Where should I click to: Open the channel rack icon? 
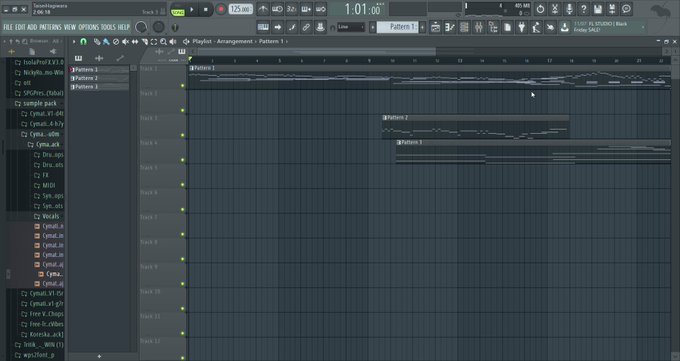[464, 27]
